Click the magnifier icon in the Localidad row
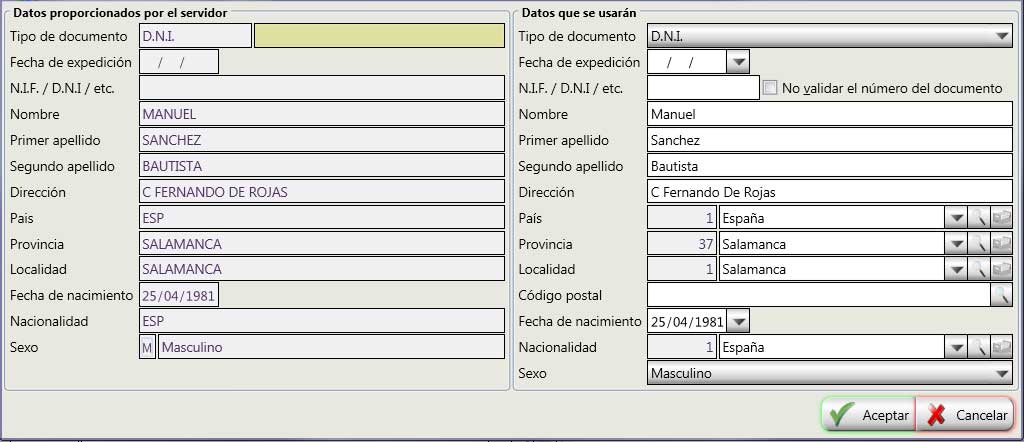Image resolution: width=1024 pixels, height=442 pixels. coord(980,270)
